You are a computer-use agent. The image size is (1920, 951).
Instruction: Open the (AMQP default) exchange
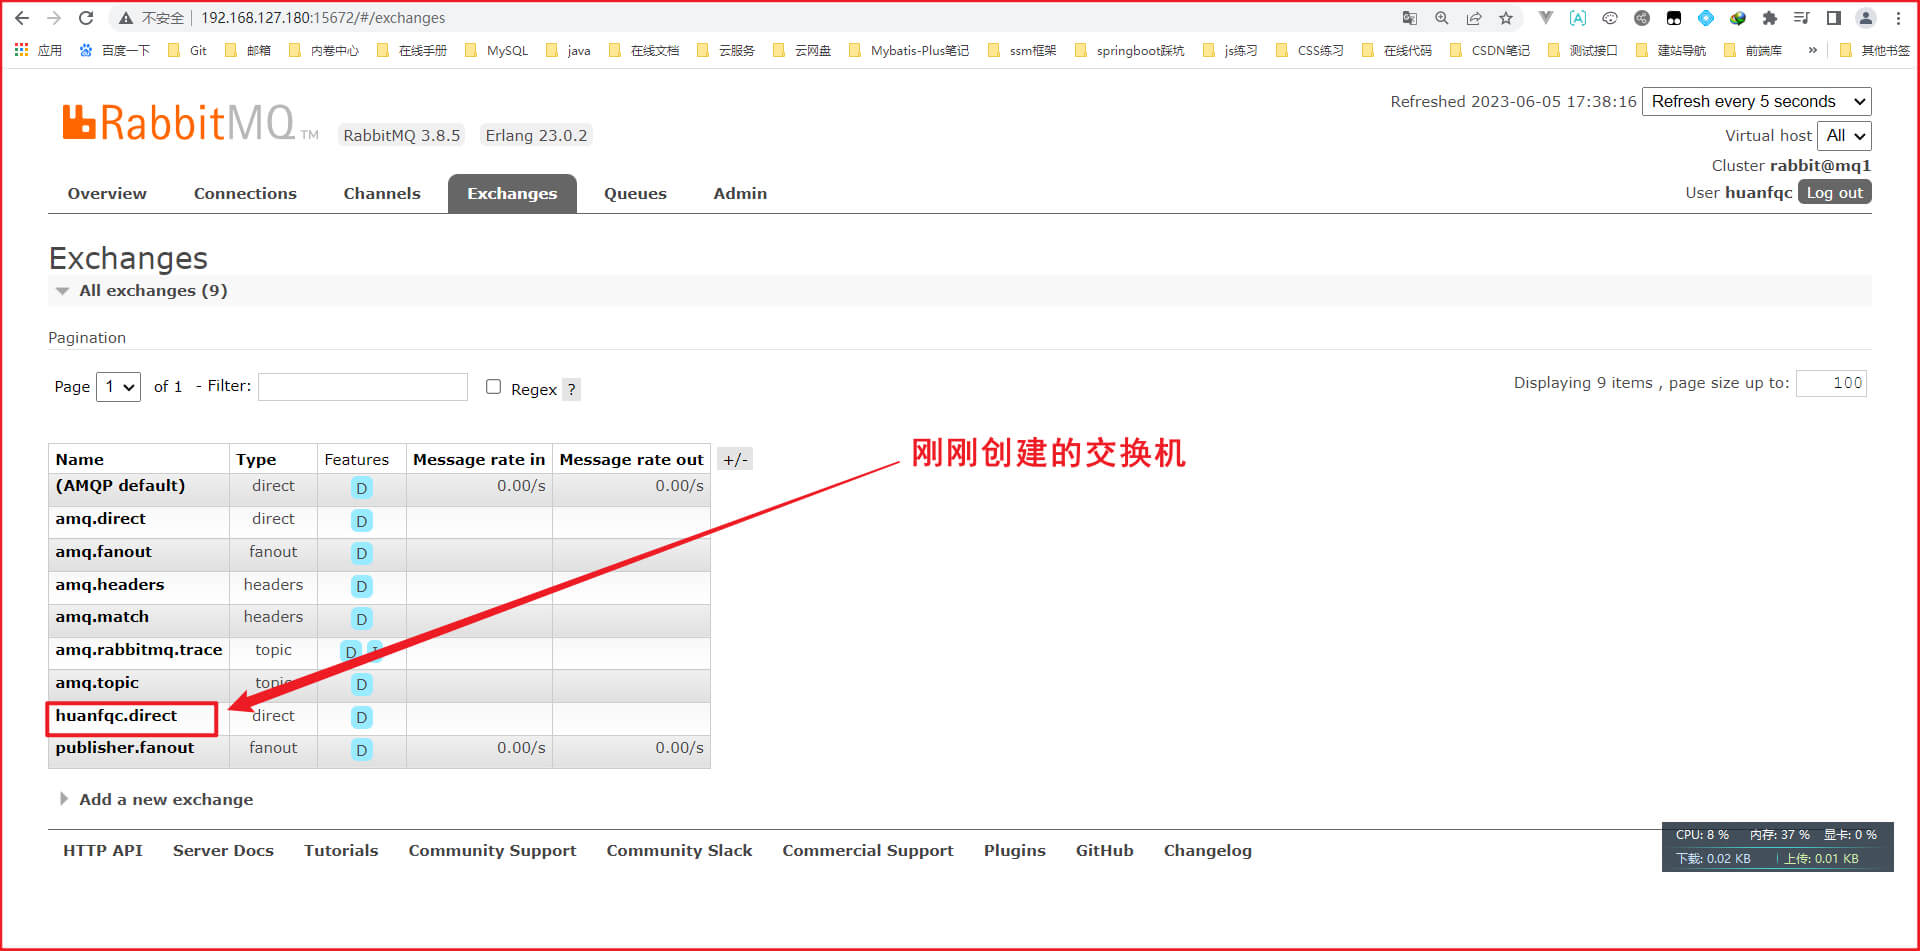tap(120, 486)
